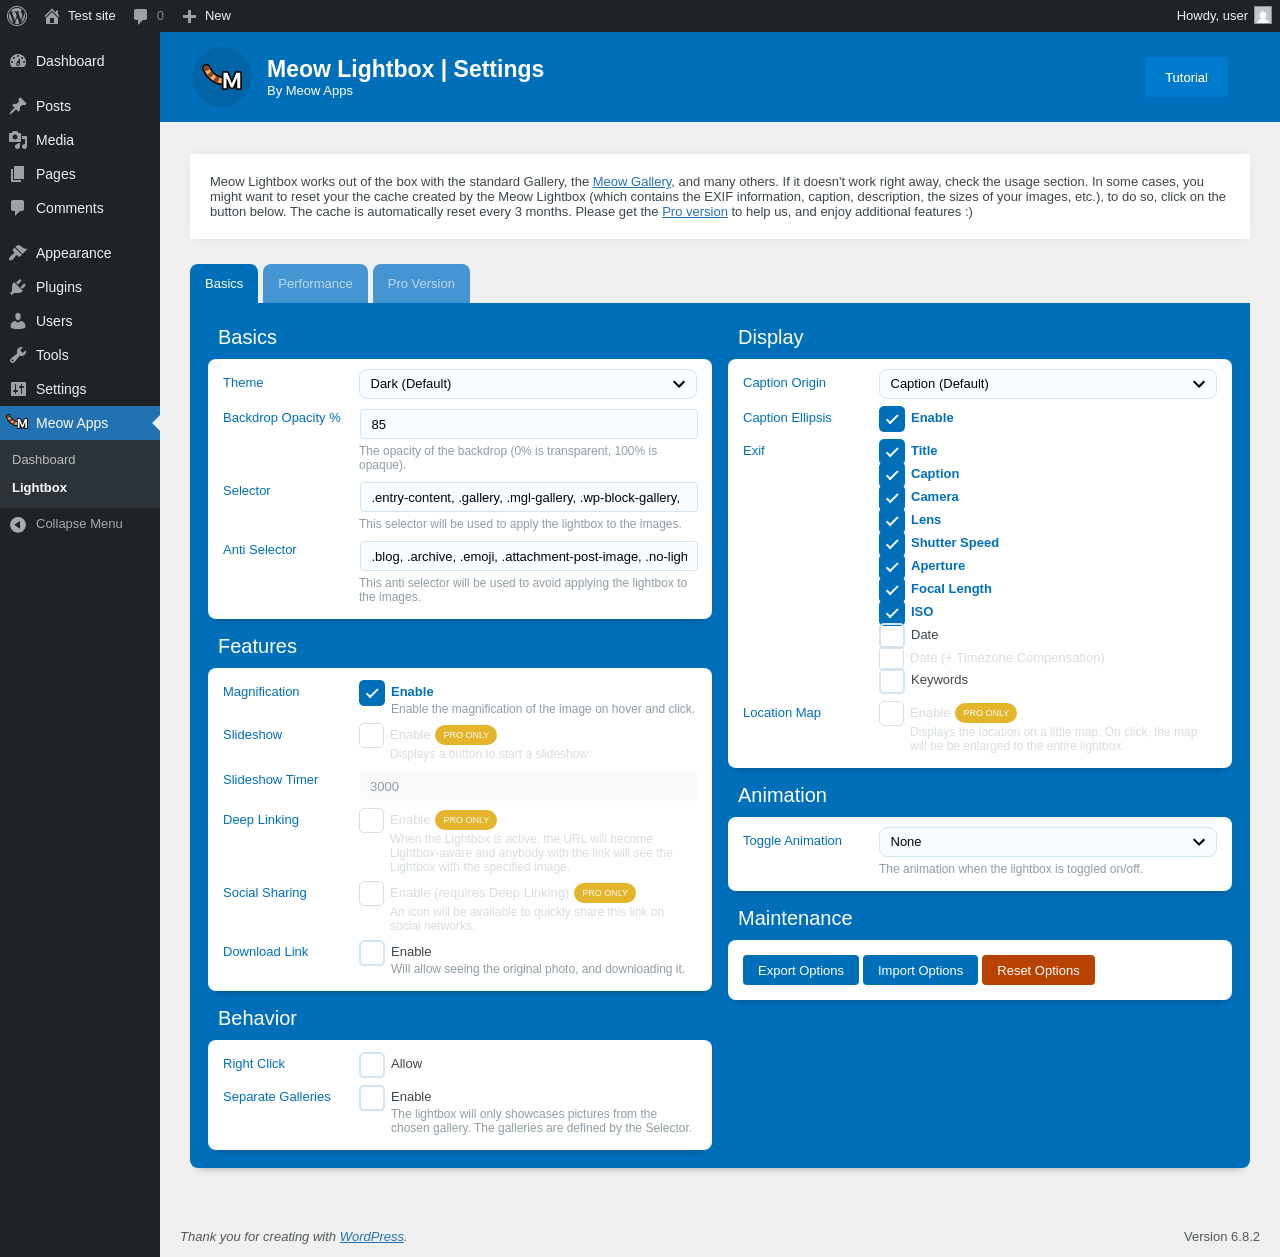Switch to the Performance tab
The height and width of the screenshot is (1257, 1280).
pos(315,284)
